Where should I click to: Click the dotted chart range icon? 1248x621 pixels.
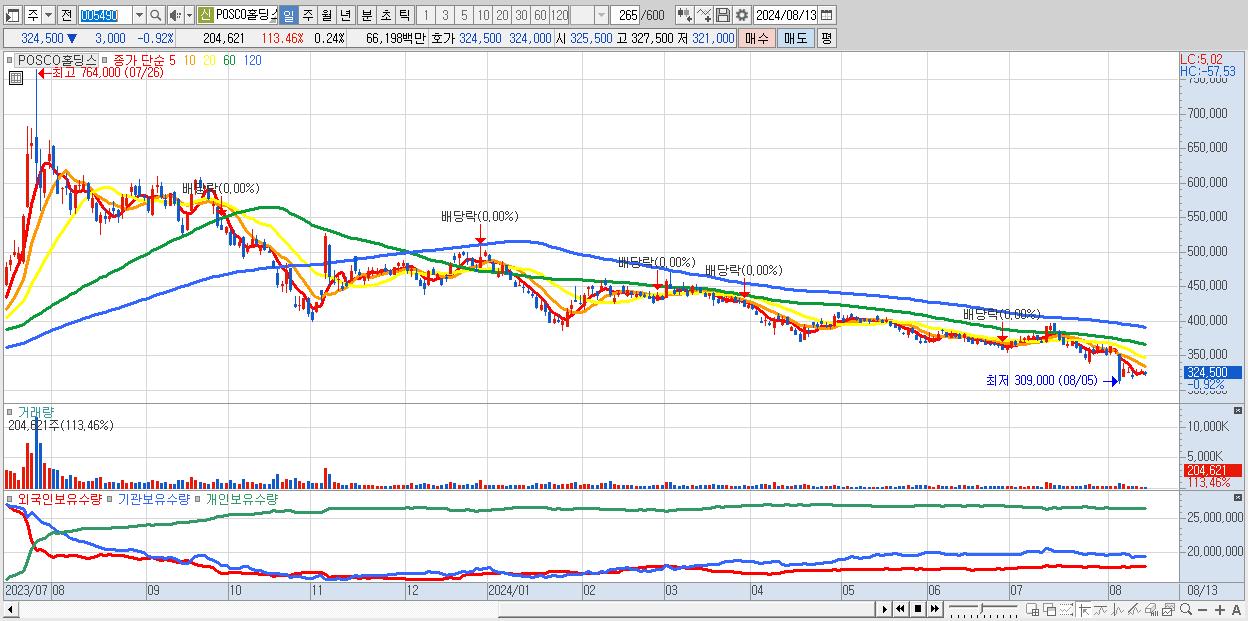(1066, 609)
